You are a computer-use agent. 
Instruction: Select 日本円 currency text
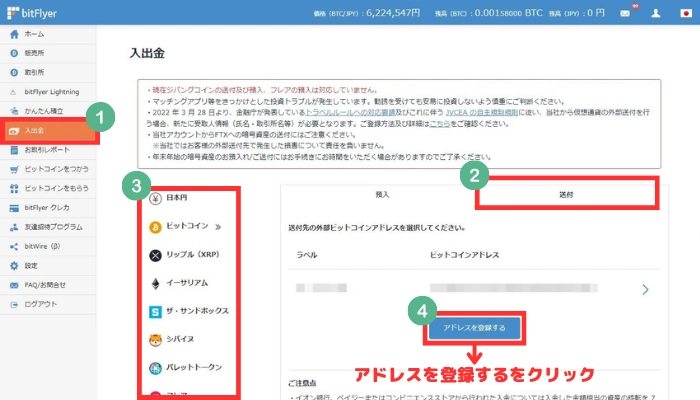(176, 197)
